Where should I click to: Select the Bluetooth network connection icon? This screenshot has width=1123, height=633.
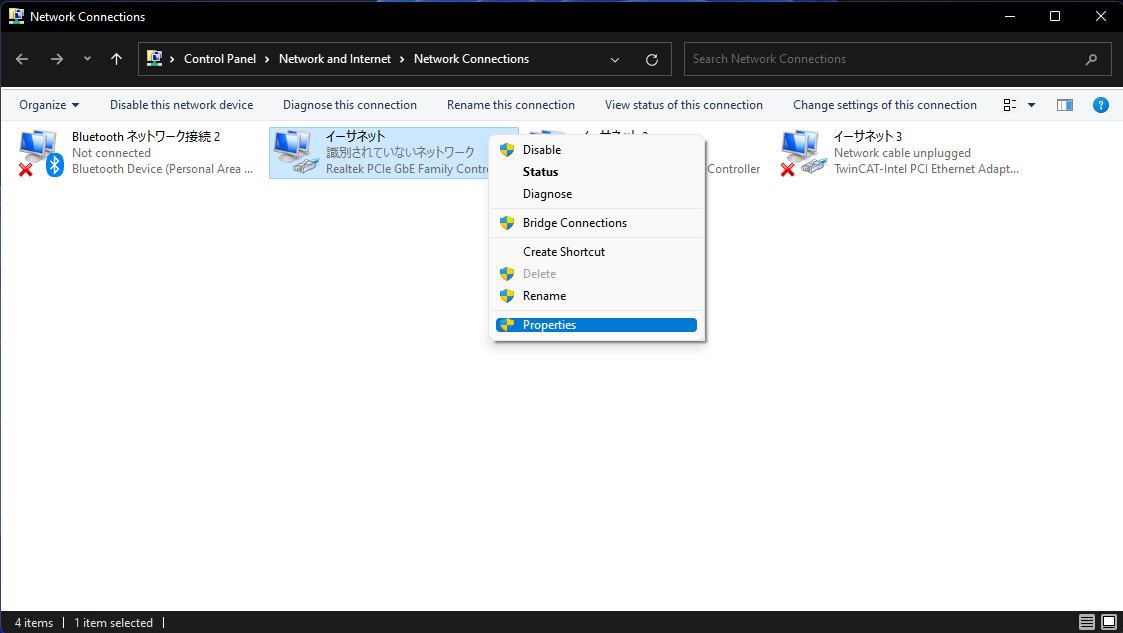click(40, 153)
